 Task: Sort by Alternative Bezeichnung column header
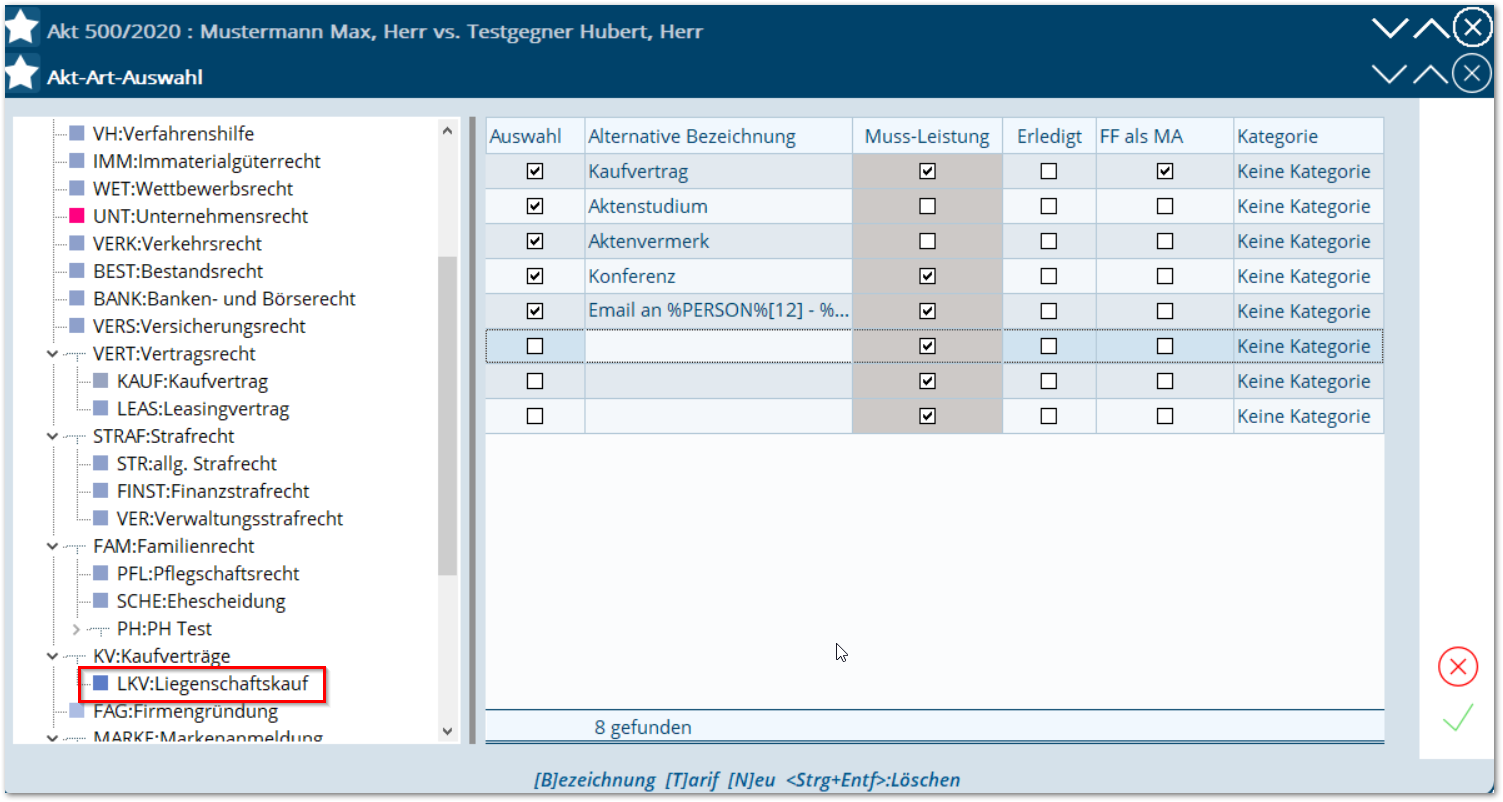point(719,136)
